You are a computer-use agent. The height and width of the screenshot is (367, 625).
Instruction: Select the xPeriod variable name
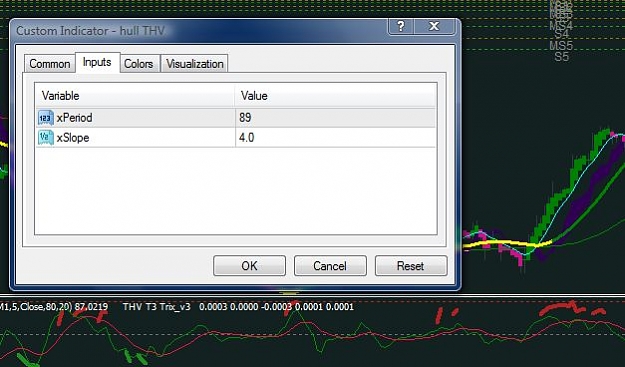point(75,118)
